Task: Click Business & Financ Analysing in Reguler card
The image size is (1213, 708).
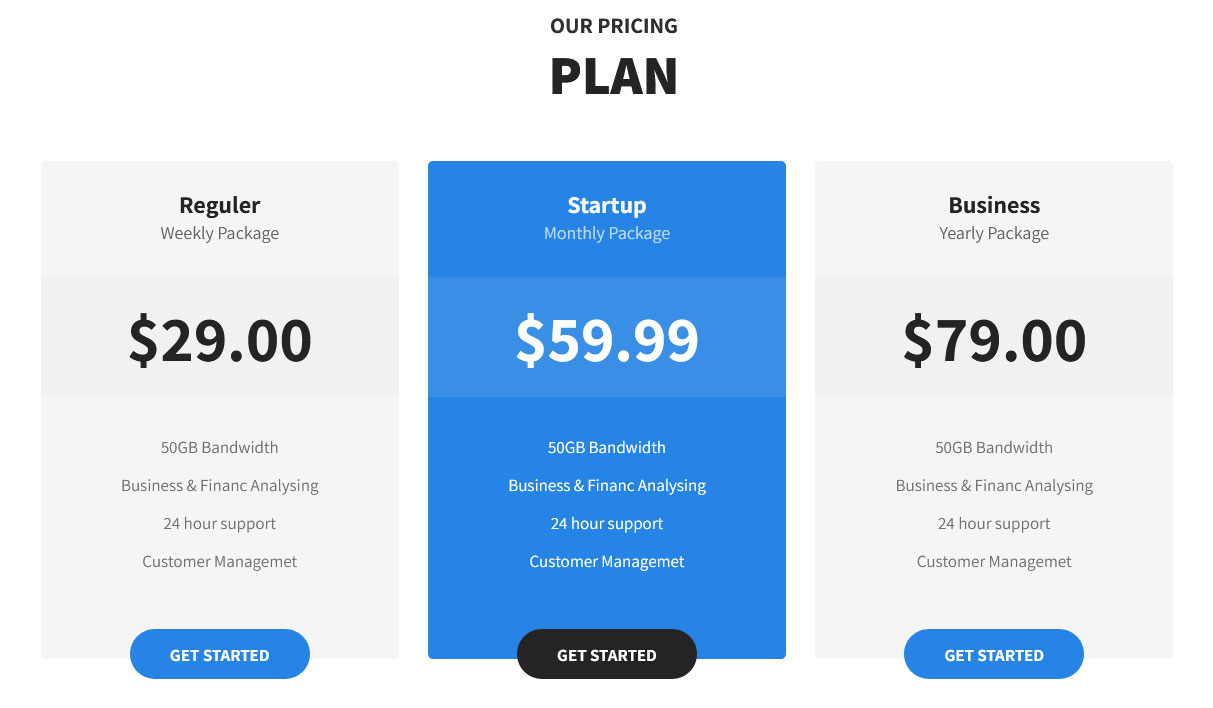Action: pyautogui.click(x=220, y=485)
